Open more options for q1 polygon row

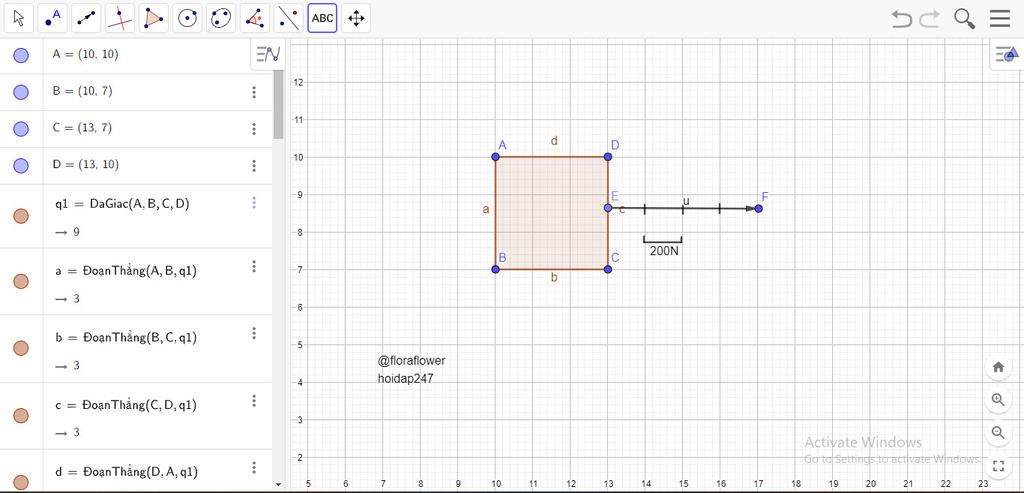point(254,203)
